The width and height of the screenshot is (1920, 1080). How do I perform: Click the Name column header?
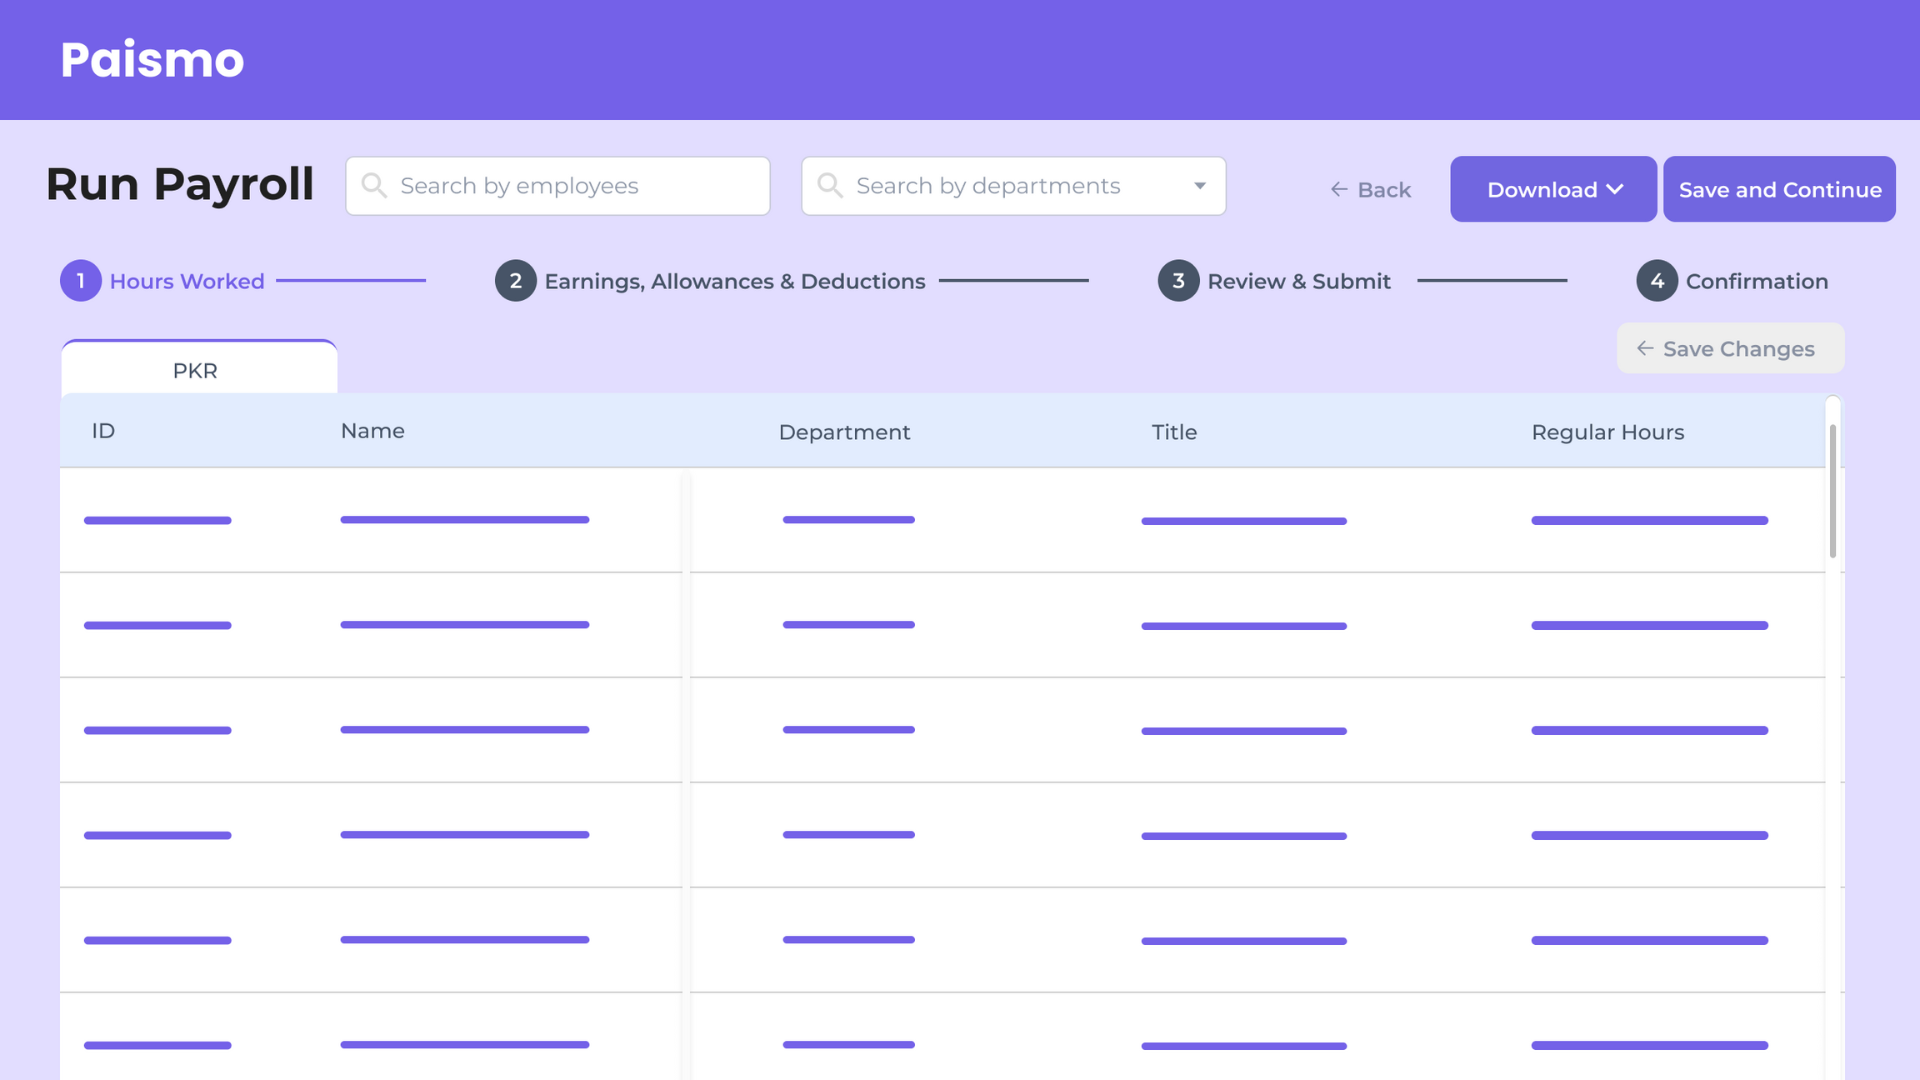pos(372,431)
